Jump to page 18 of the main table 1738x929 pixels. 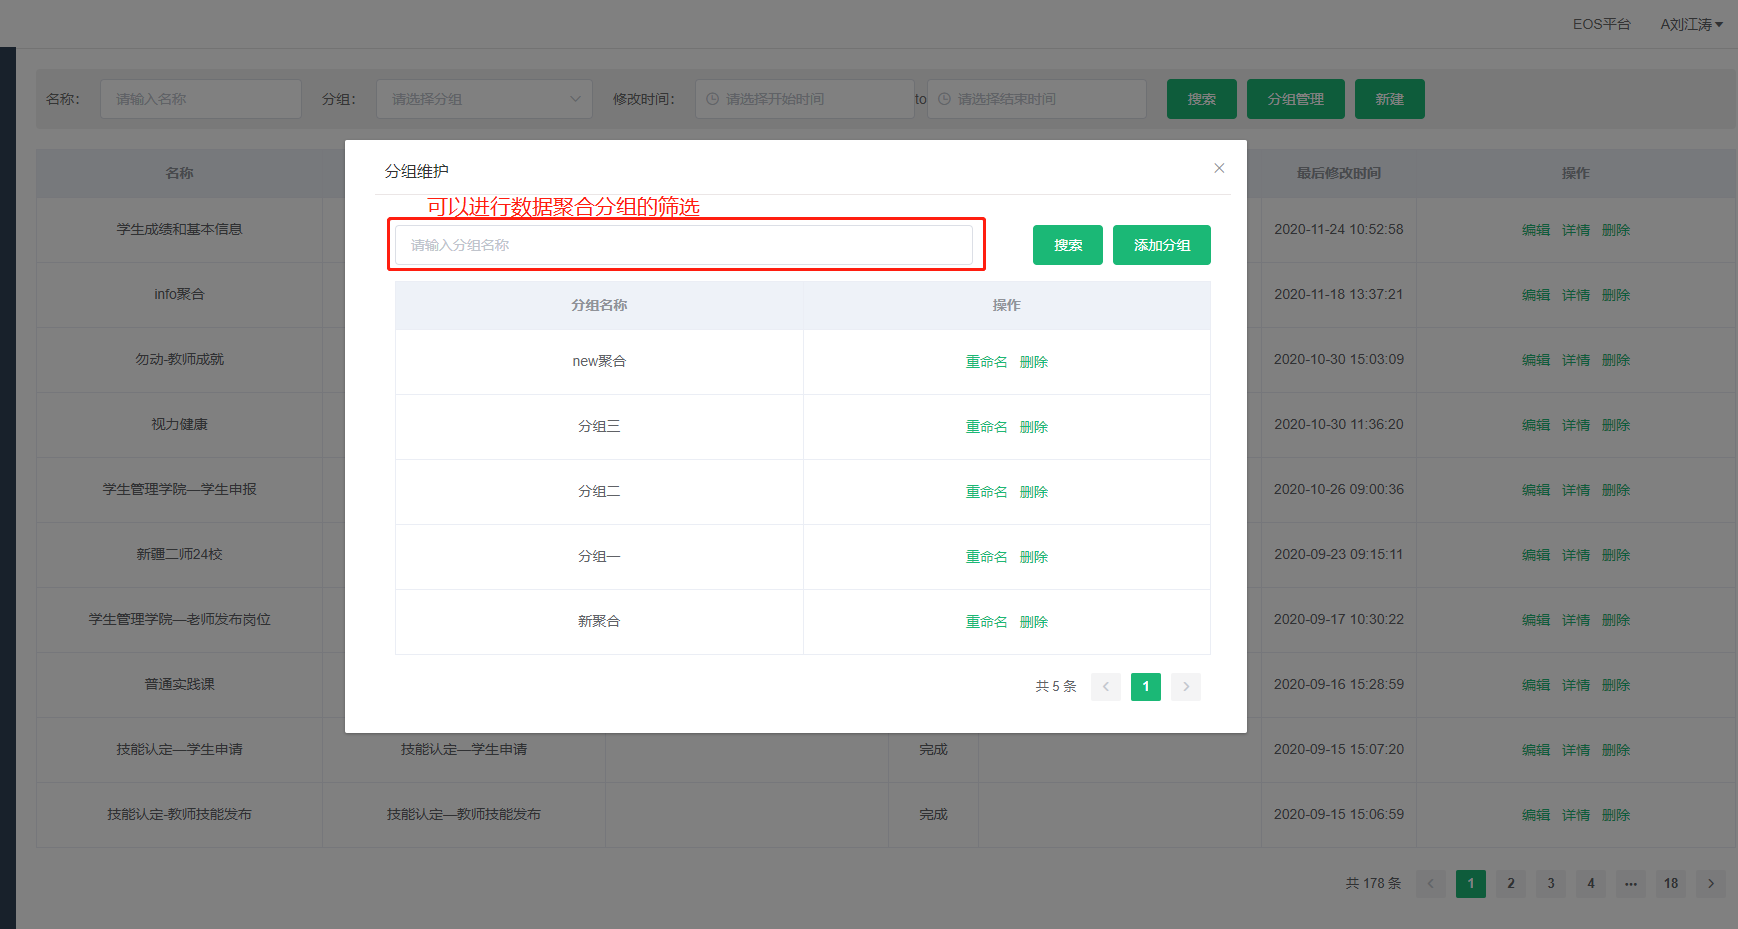[1671, 883]
